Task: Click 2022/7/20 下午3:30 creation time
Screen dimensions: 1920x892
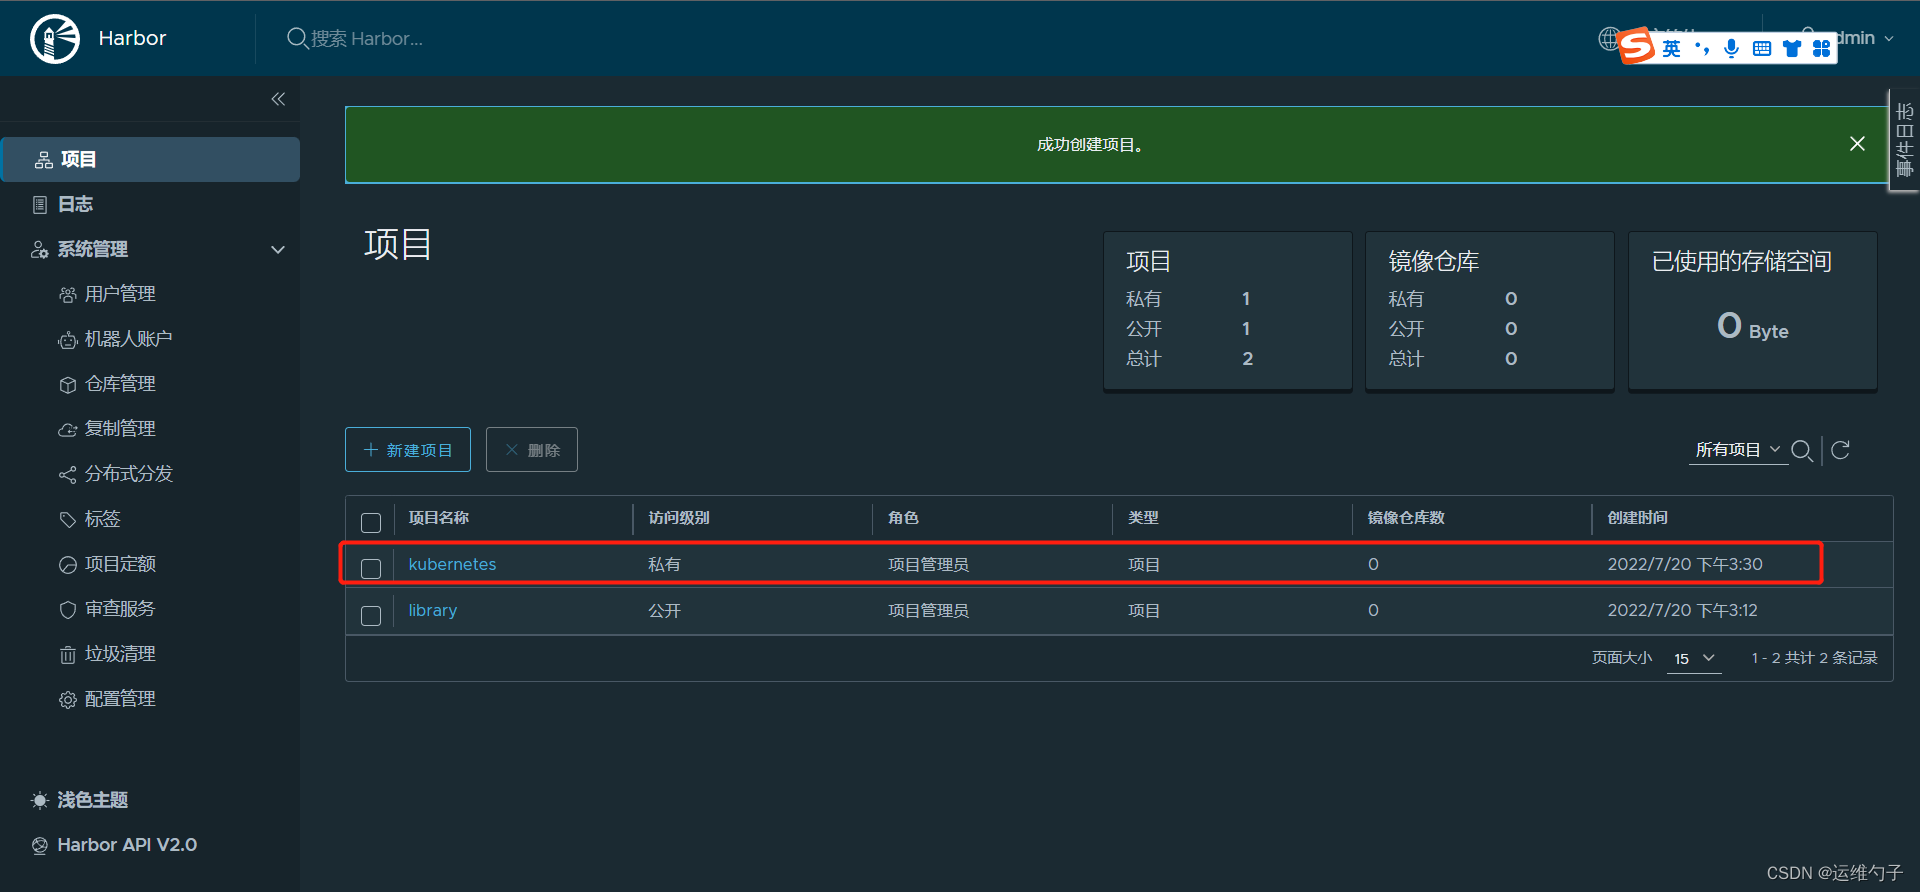Action: (x=1685, y=564)
